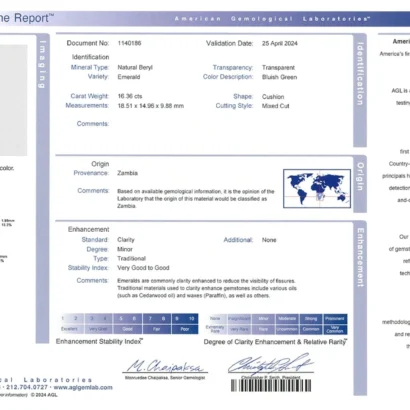Click the "Document No:" label

(x=88, y=43)
